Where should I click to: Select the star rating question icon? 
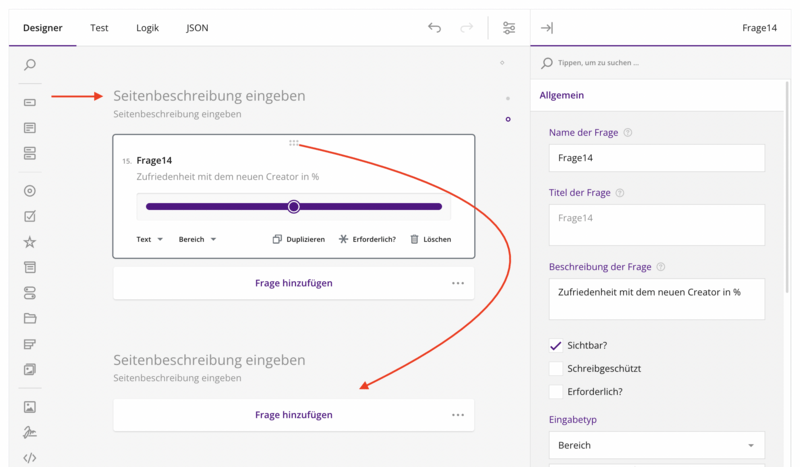tap(30, 242)
